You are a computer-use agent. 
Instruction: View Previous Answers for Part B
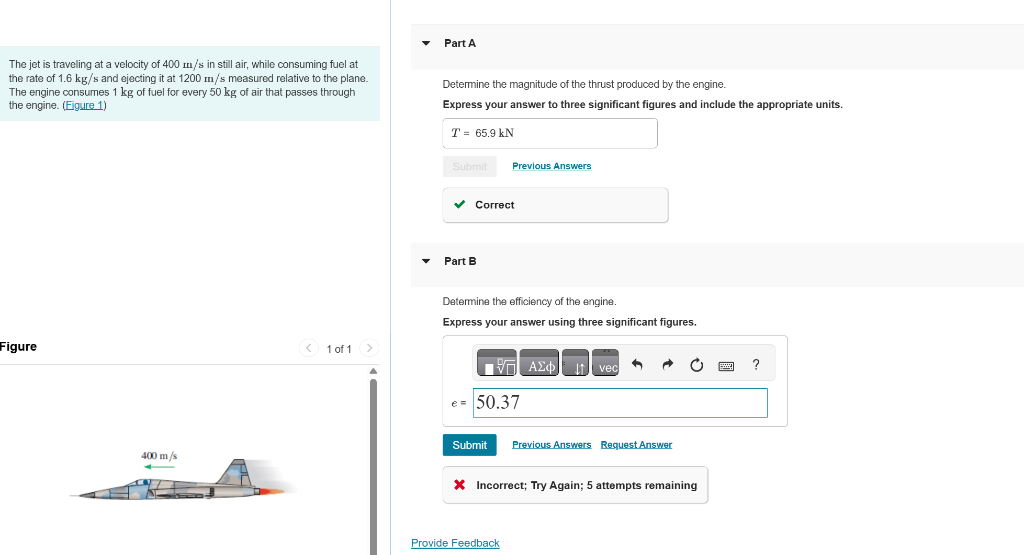[x=552, y=445]
